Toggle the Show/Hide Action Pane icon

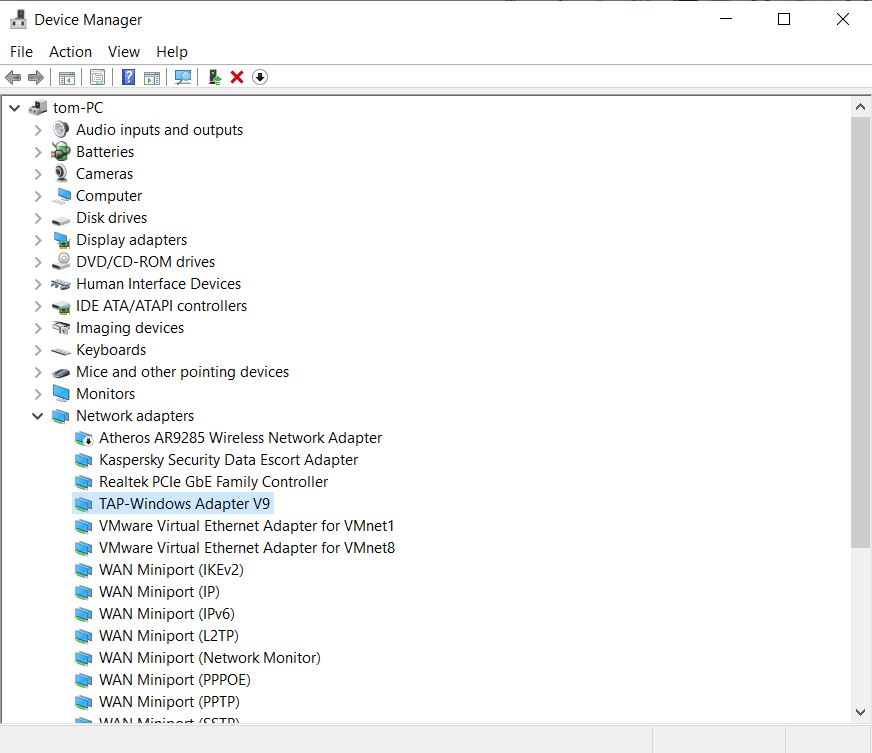pyautogui.click(x=151, y=77)
